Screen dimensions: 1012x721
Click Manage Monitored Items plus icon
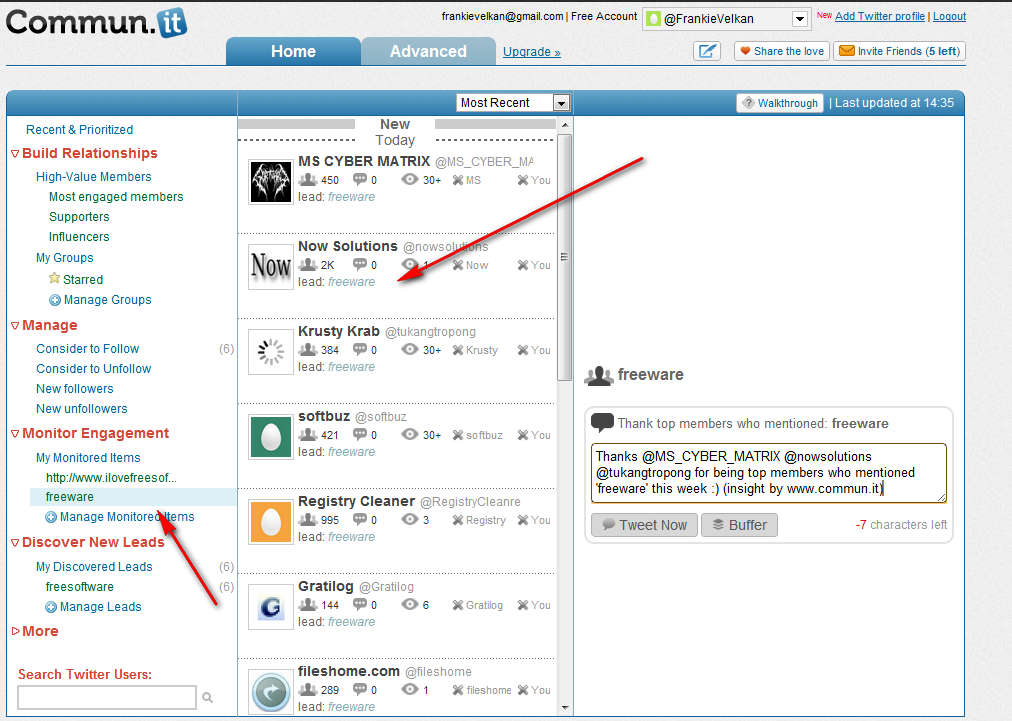pos(51,517)
